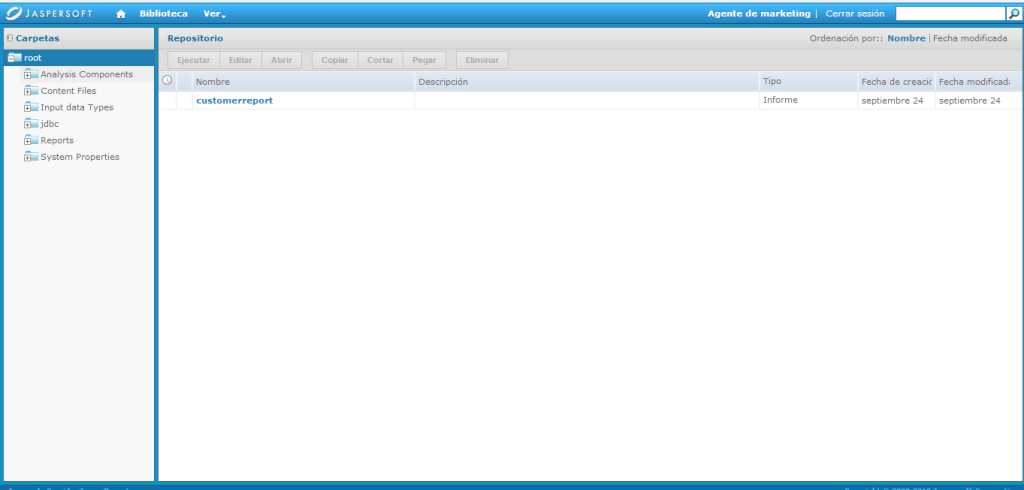Focus the search input field
The image size is (1024, 490).
[x=949, y=14]
